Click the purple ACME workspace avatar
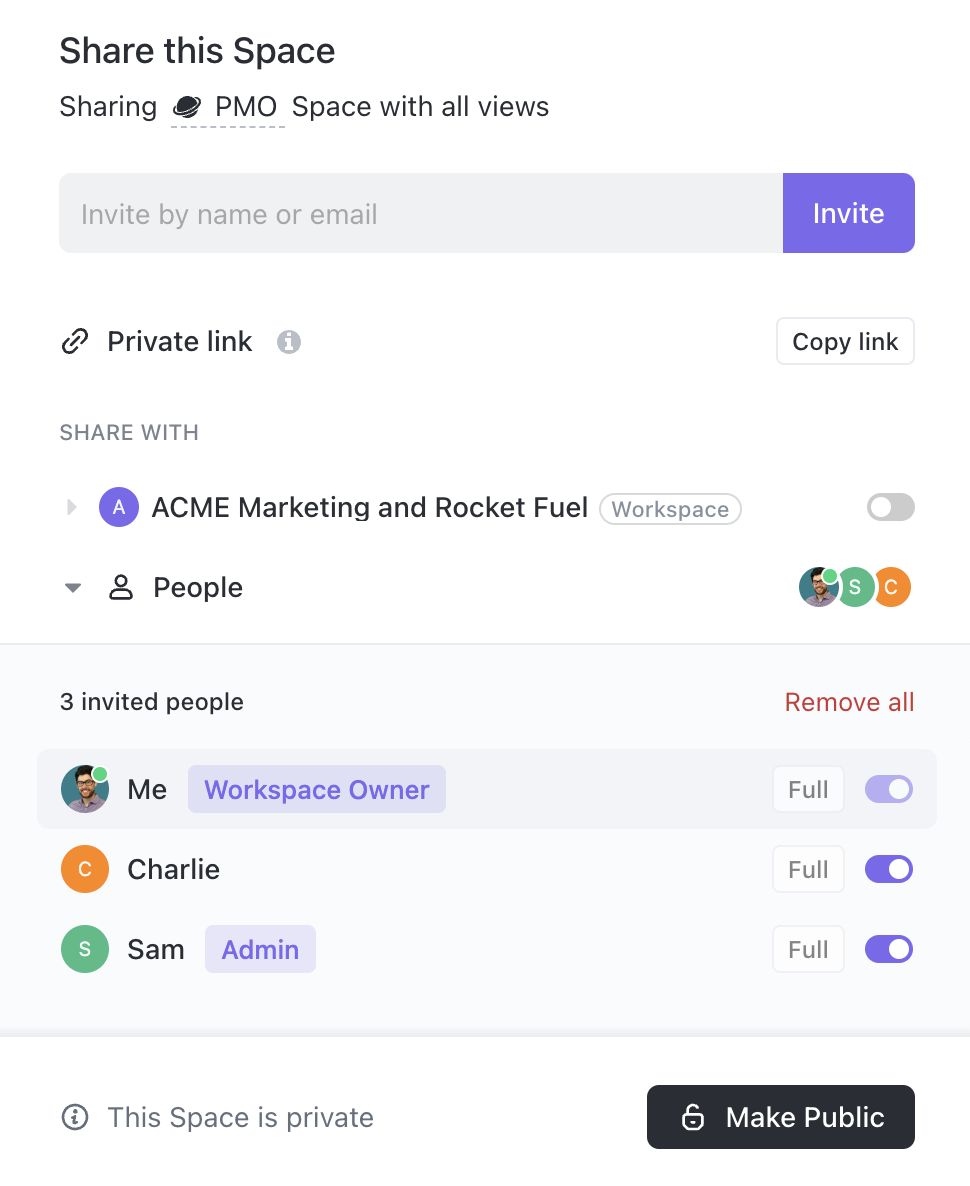Image resolution: width=970 pixels, height=1186 pixels. [118, 508]
